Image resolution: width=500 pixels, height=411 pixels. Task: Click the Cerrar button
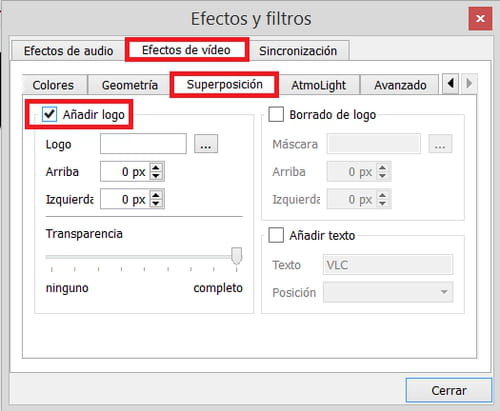tap(449, 390)
